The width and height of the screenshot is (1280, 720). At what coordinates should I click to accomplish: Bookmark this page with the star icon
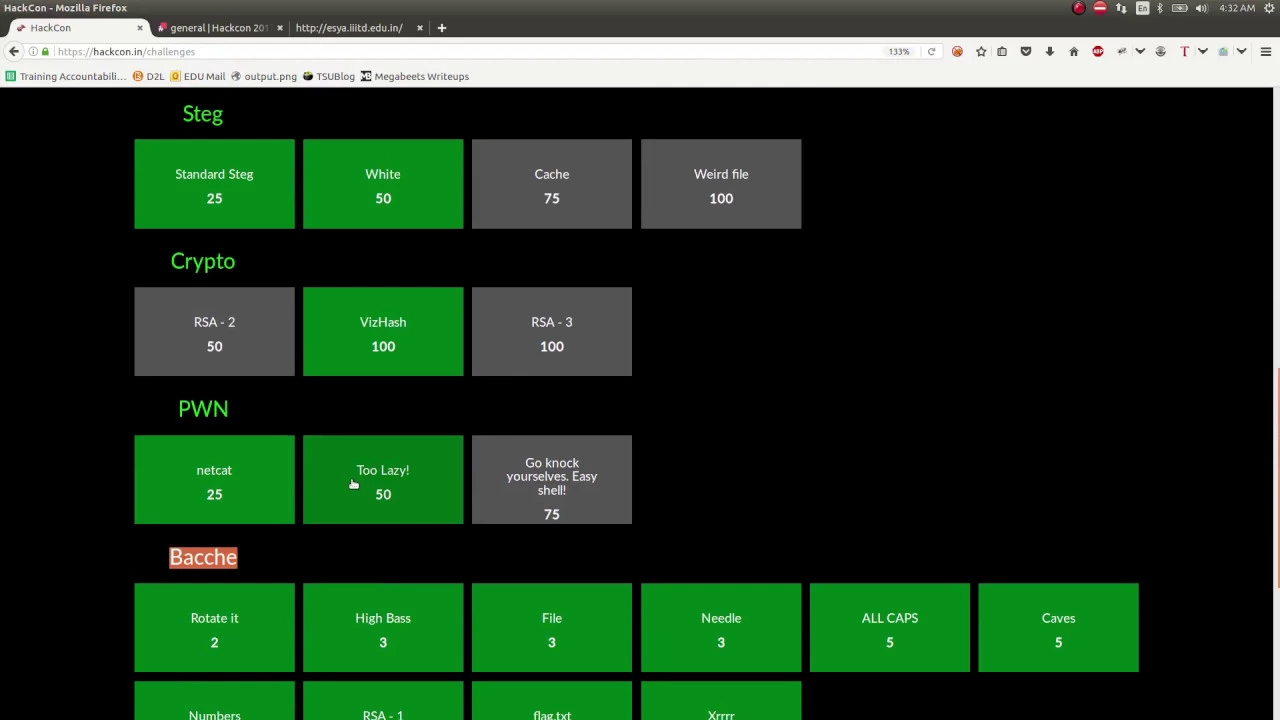point(981,52)
